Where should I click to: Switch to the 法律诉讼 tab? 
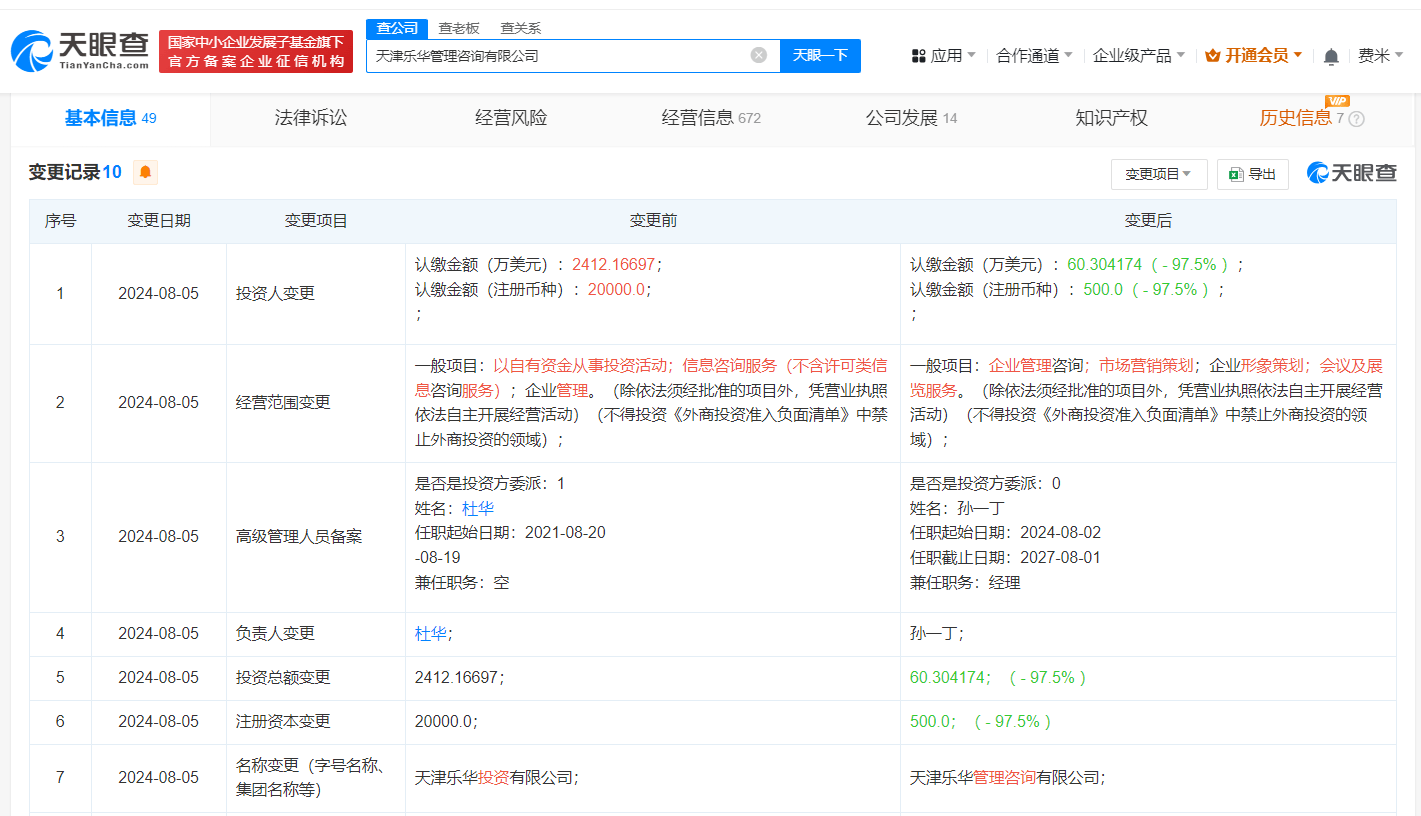(311, 118)
